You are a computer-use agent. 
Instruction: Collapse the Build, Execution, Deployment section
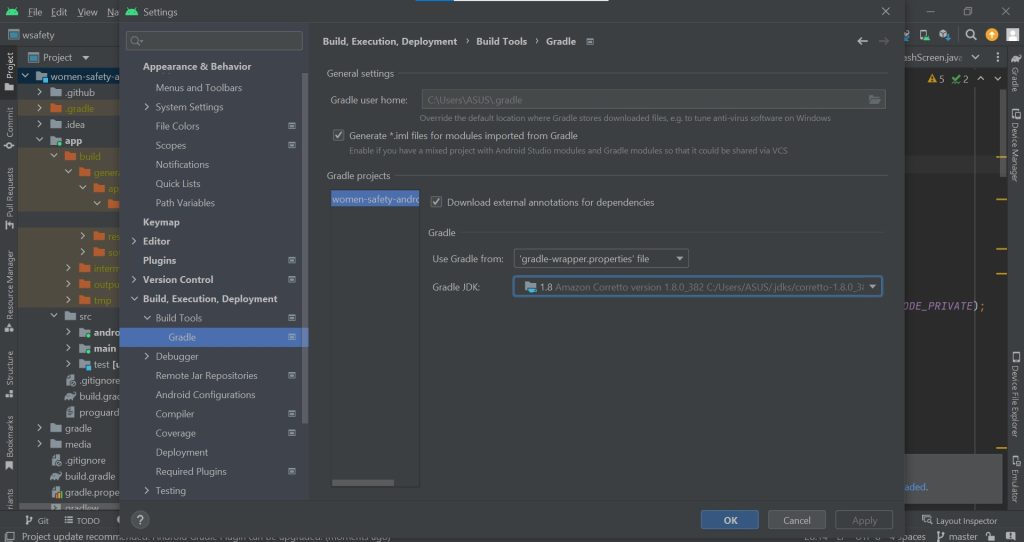[134, 299]
